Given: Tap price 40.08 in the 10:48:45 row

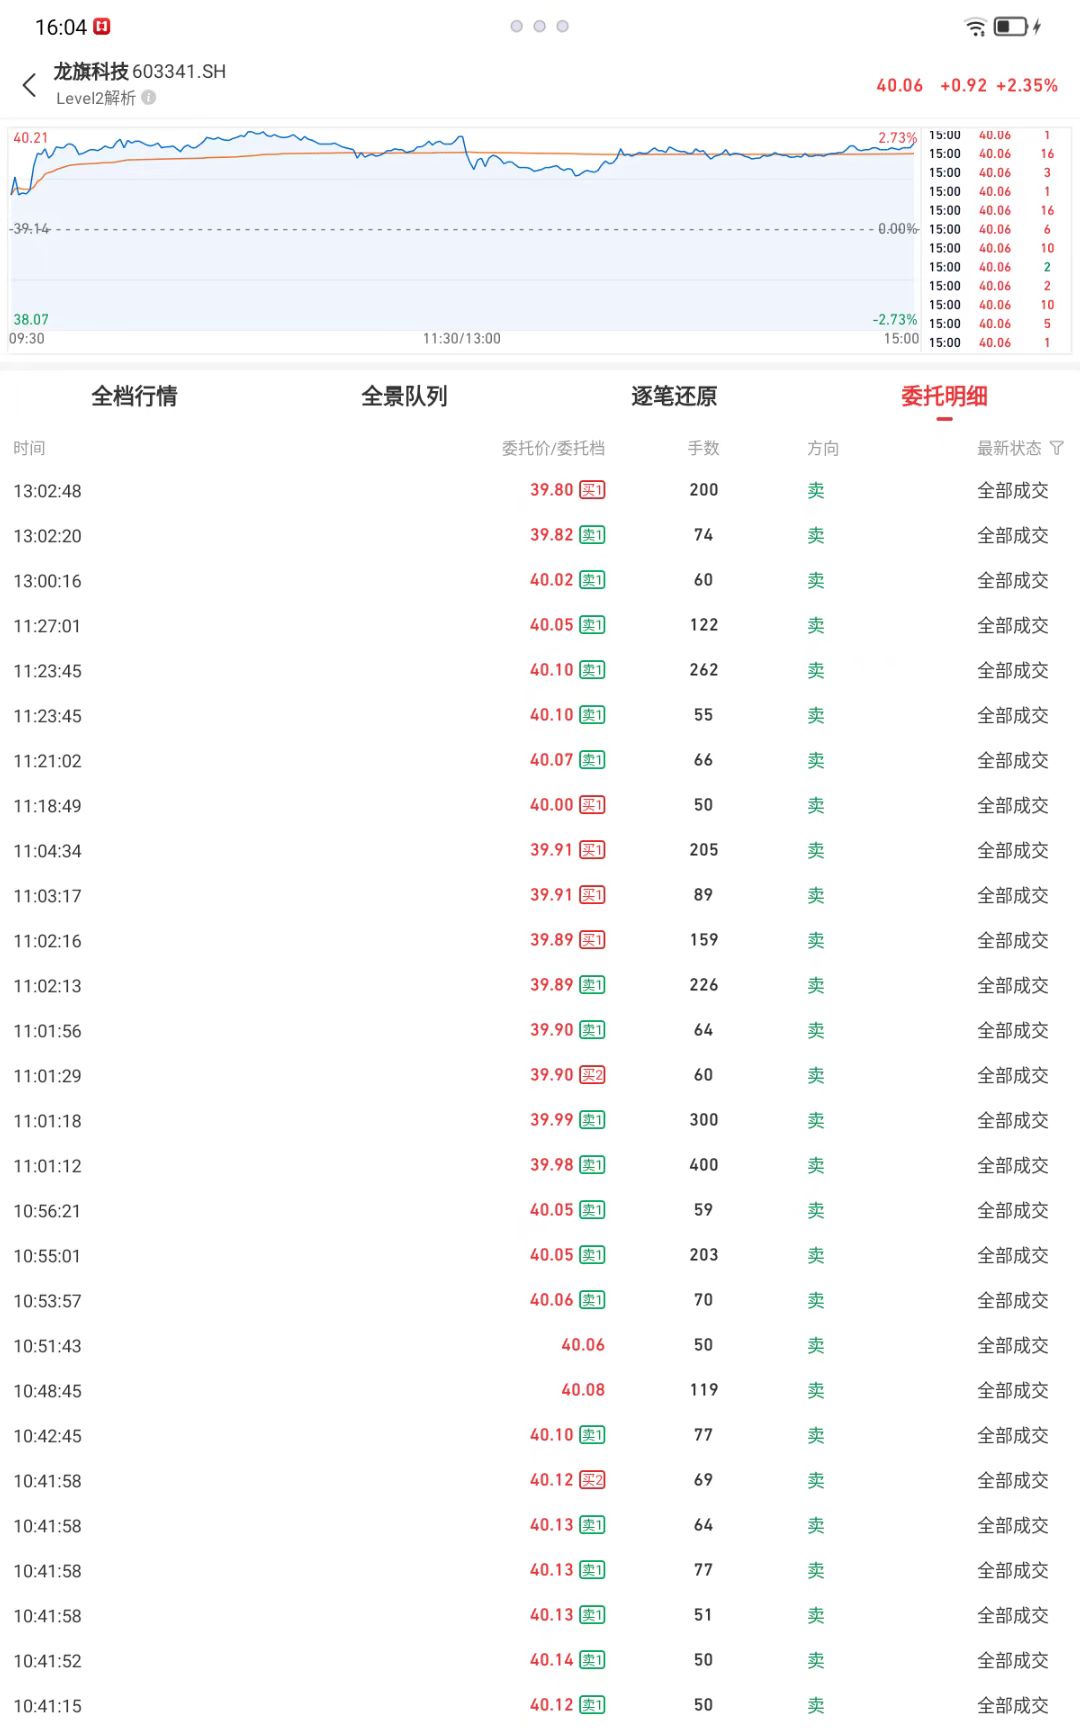Looking at the screenshot, I should click(583, 1390).
